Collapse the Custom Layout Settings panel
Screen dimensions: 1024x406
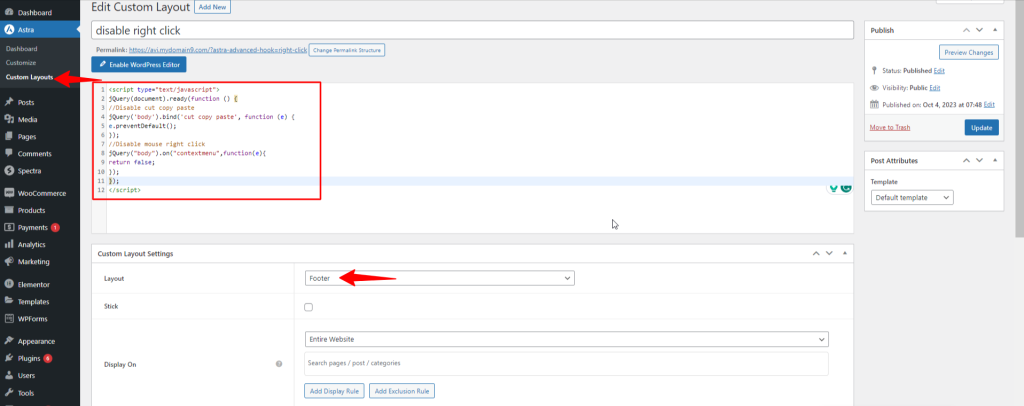click(x=844, y=253)
